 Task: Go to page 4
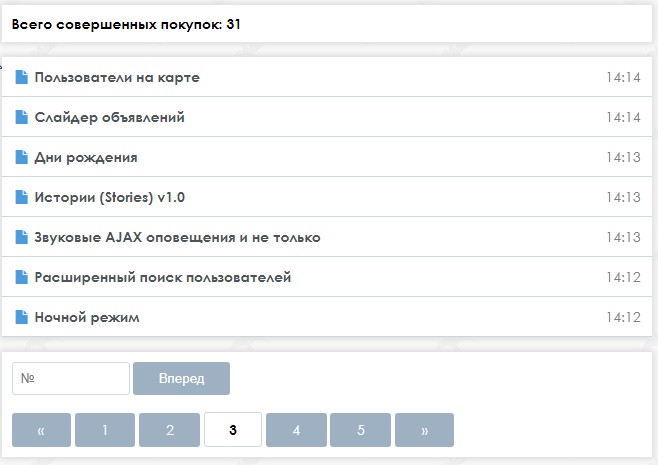(296, 430)
